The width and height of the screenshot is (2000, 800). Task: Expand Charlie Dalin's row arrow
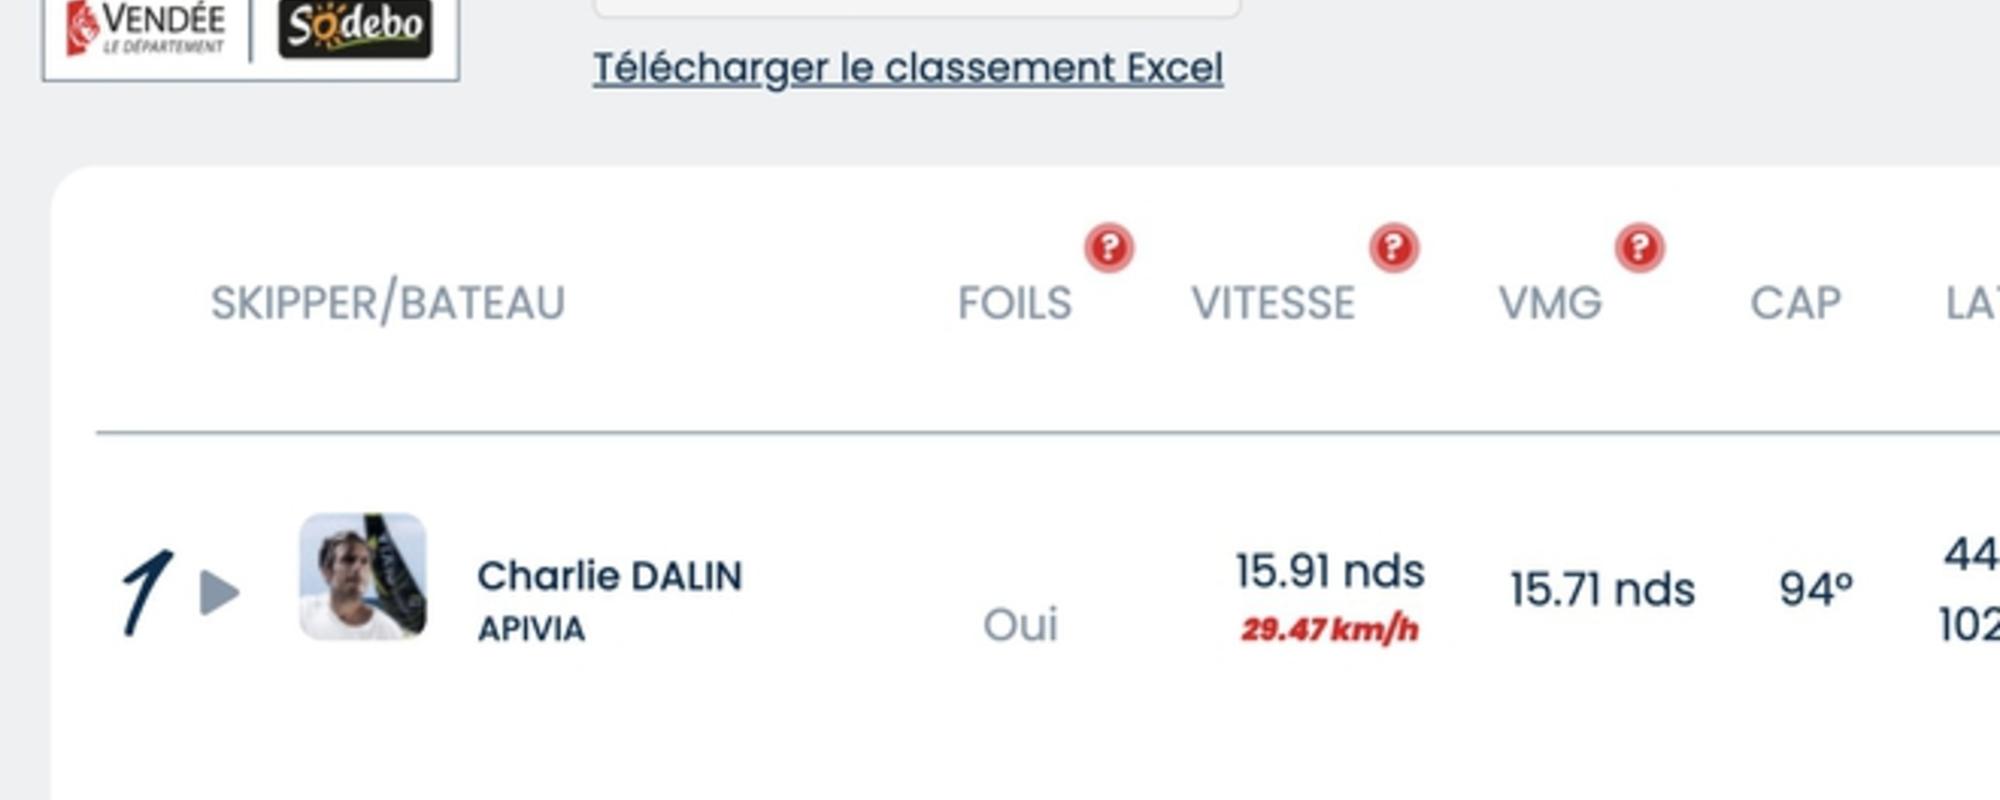219,593
